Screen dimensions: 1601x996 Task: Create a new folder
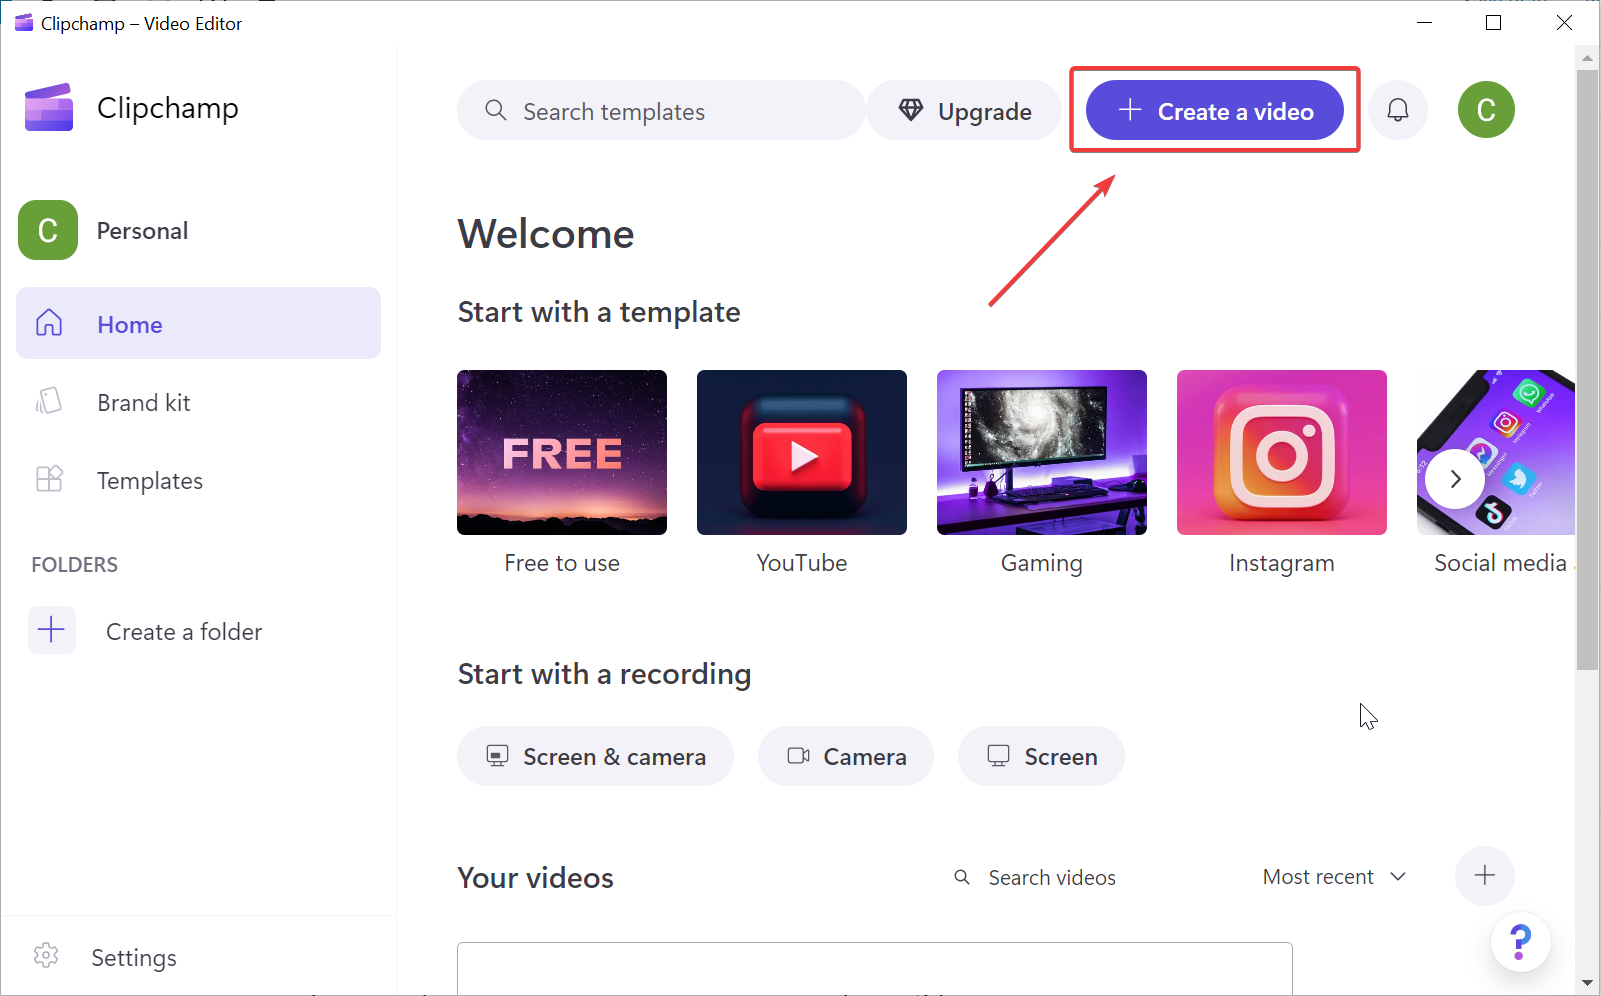click(184, 631)
